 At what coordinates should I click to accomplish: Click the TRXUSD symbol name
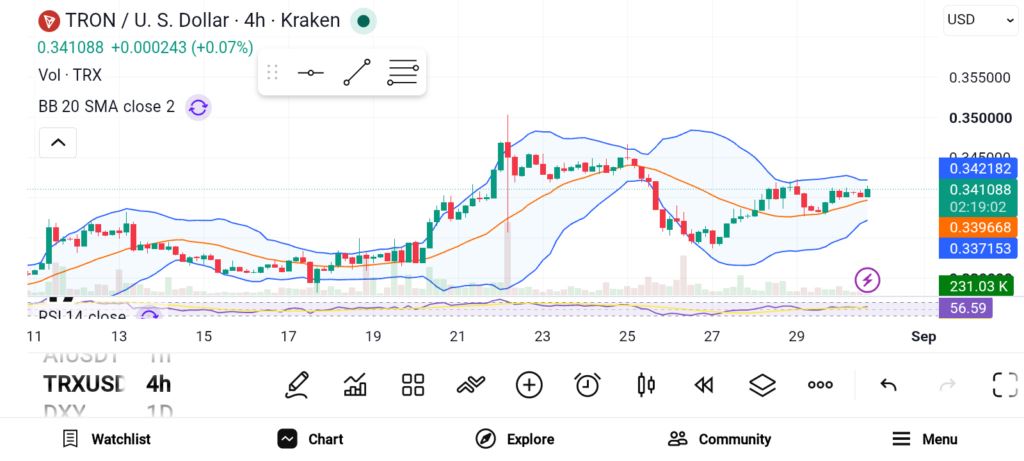coord(84,384)
